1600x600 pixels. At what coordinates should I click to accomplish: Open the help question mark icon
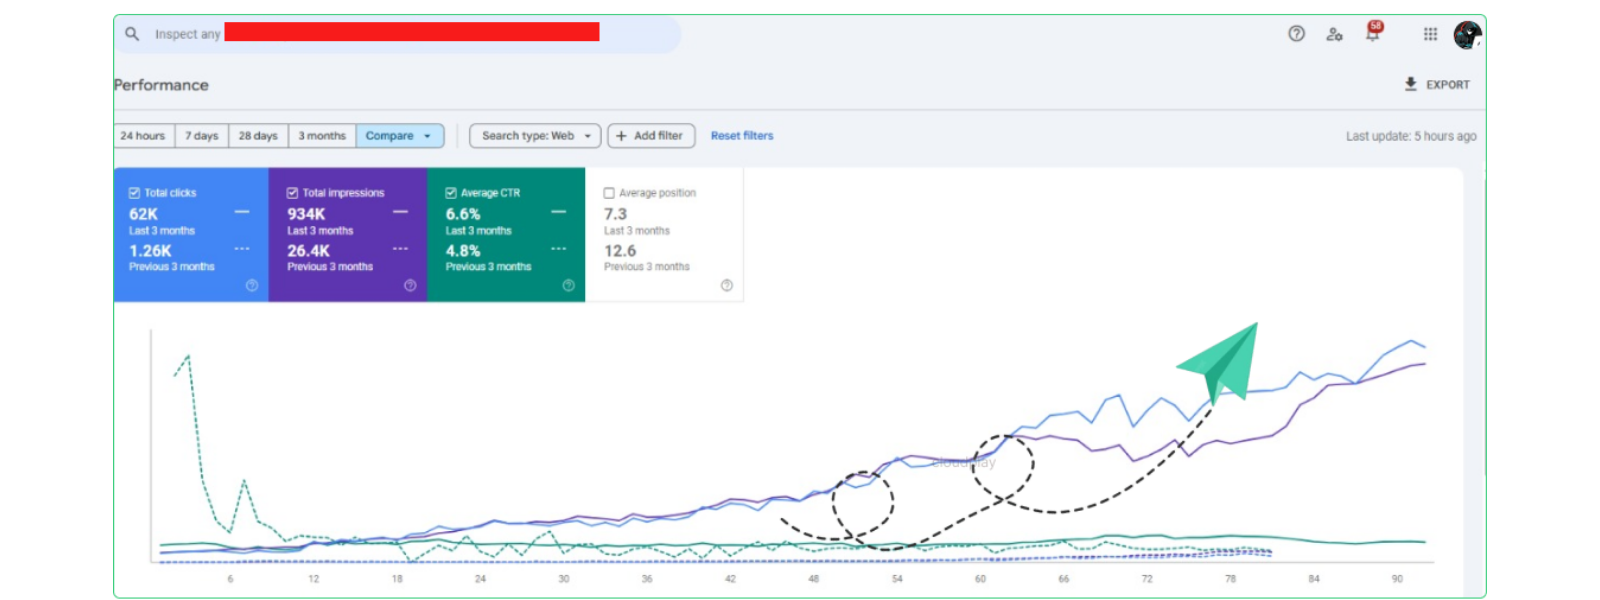point(1296,34)
